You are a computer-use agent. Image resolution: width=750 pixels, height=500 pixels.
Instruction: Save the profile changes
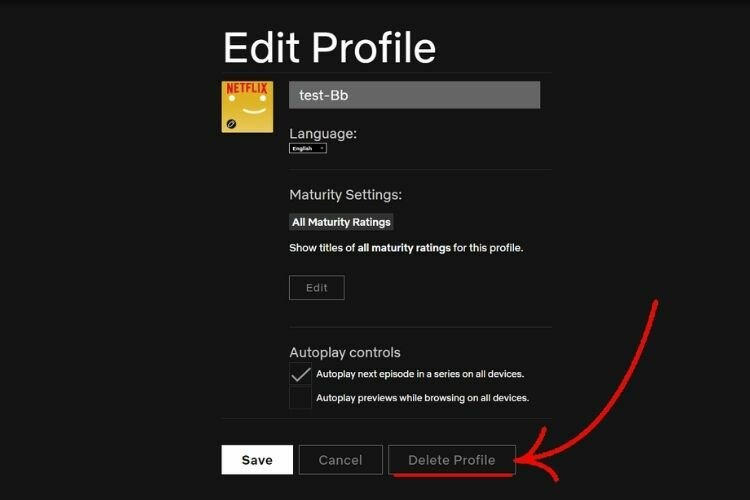pyautogui.click(x=257, y=460)
